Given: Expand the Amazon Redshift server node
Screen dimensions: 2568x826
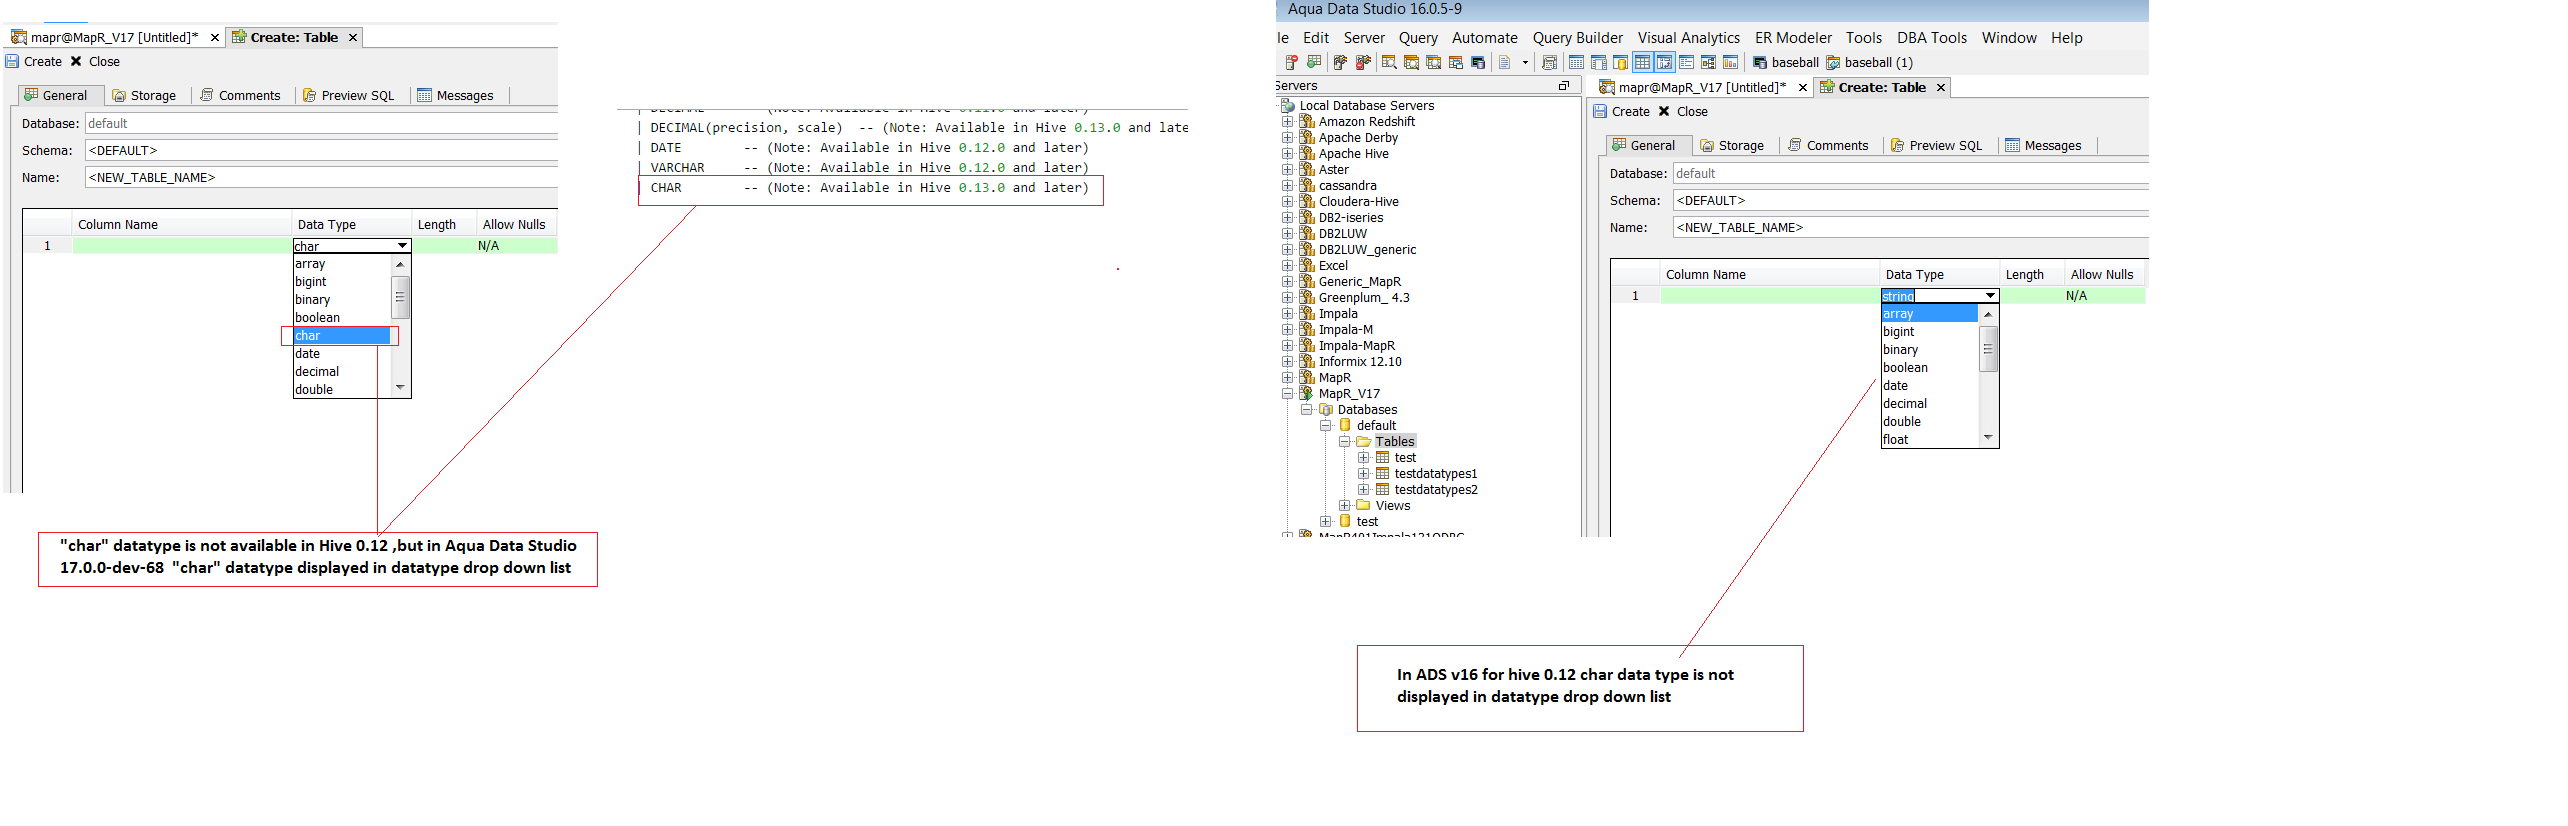Looking at the screenshot, I should click(1288, 121).
